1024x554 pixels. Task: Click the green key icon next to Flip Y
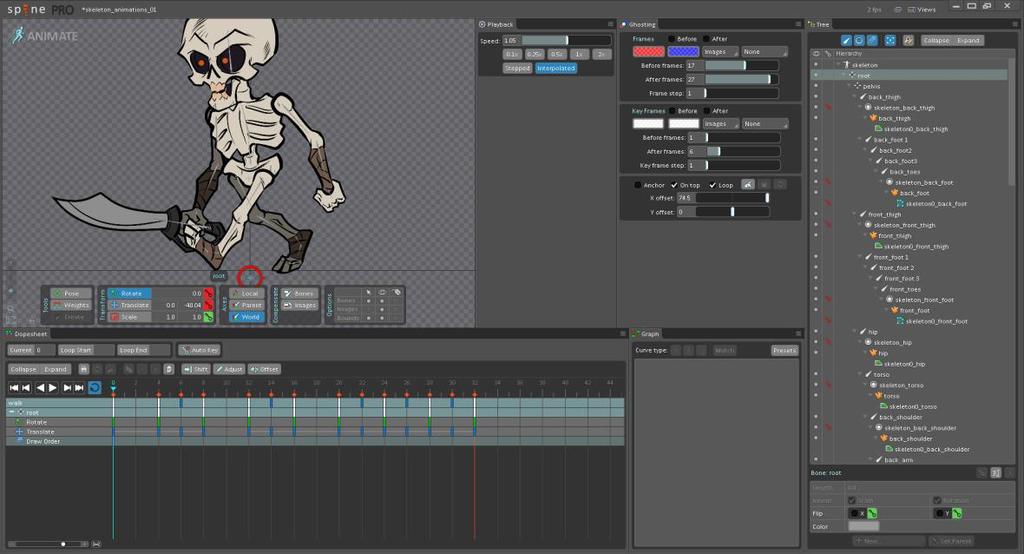957,513
